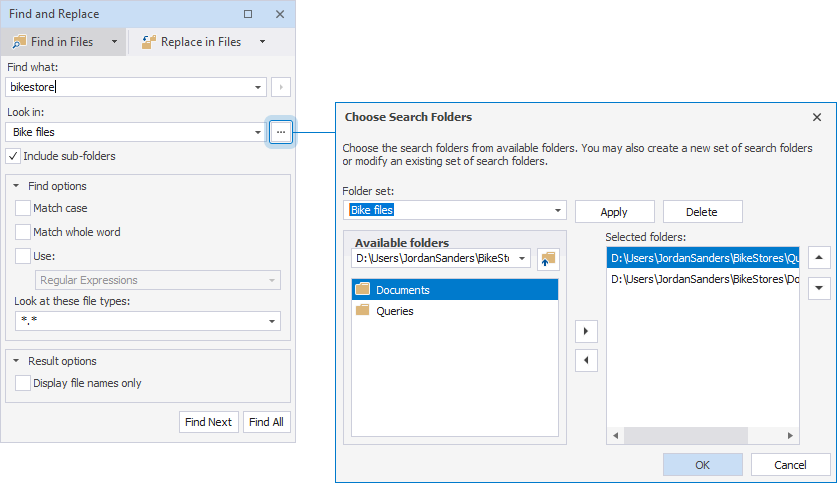Select the Queries folder
837x492 pixels.
click(455, 311)
